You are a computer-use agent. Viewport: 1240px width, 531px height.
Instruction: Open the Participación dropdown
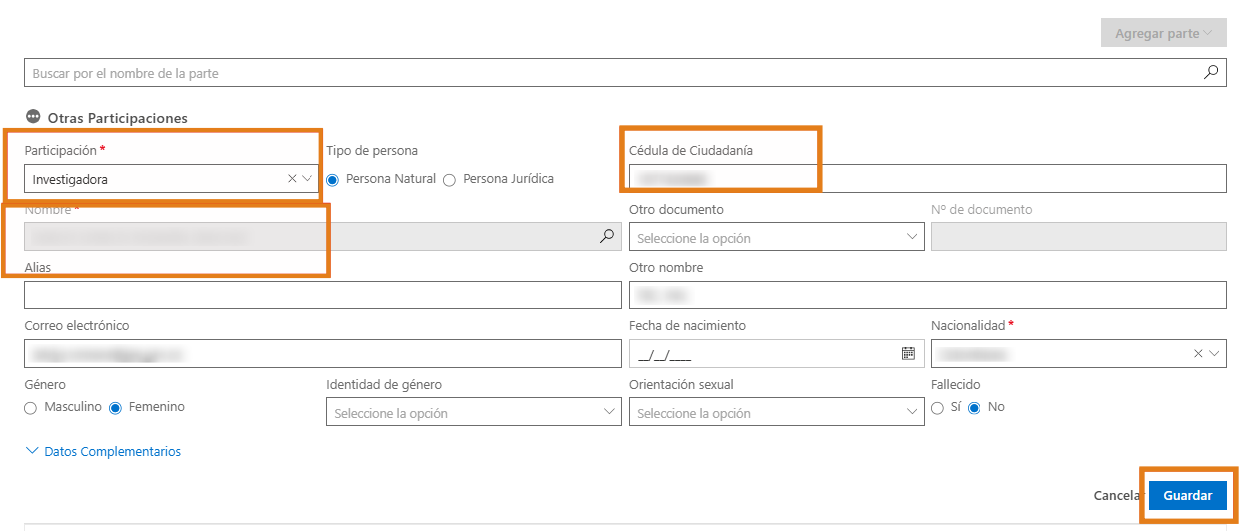coord(307,179)
